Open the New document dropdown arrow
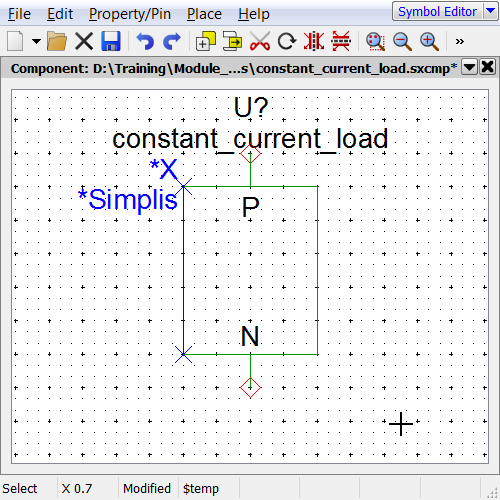500x500 pixels. pos(36,41)
